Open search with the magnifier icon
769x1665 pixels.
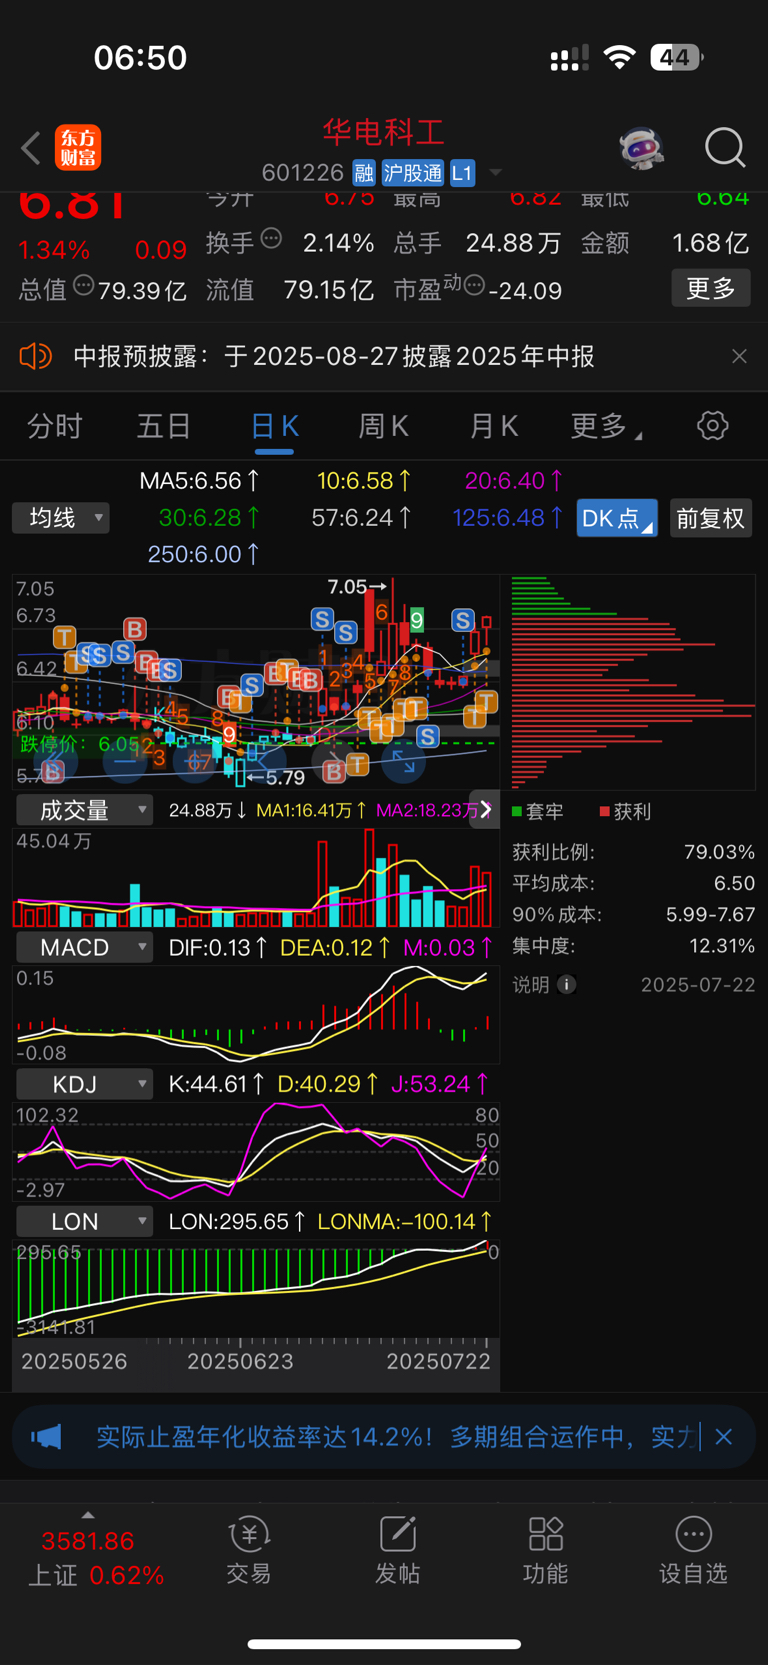(725, 148)
